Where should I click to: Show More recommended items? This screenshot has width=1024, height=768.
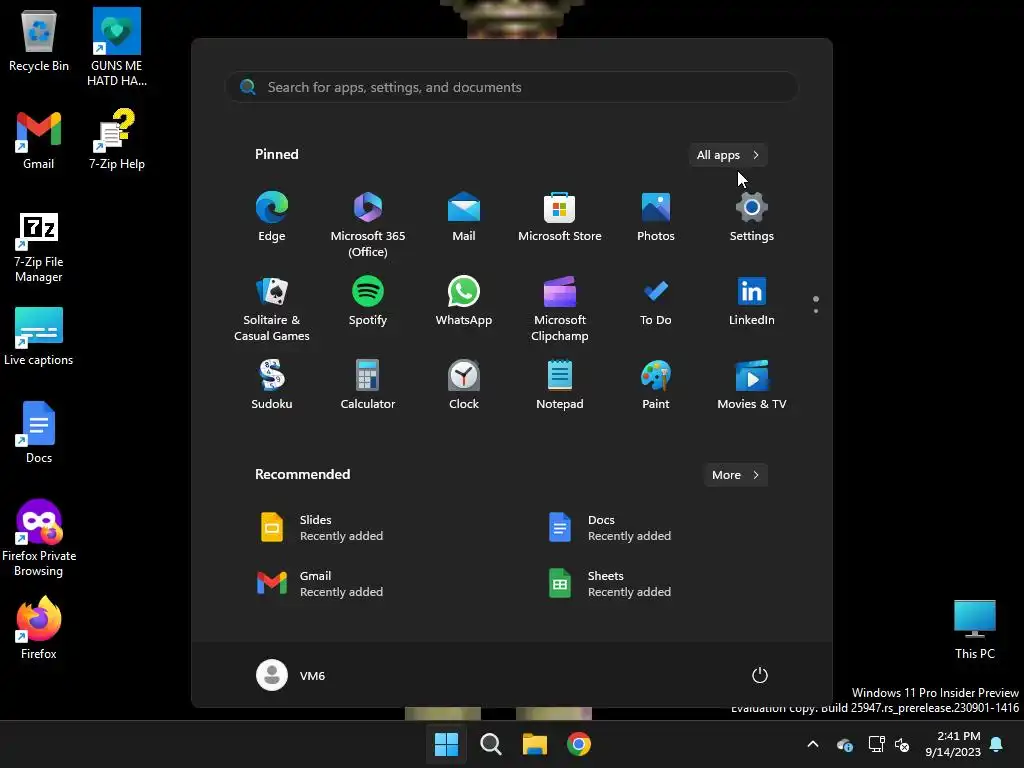click(736, 475)
